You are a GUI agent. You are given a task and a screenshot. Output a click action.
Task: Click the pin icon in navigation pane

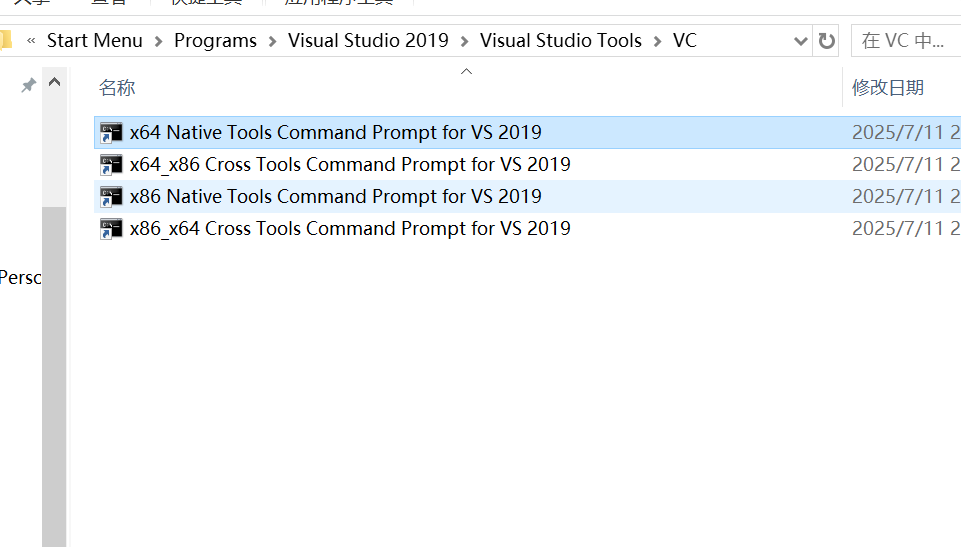(x=28, y=85)
